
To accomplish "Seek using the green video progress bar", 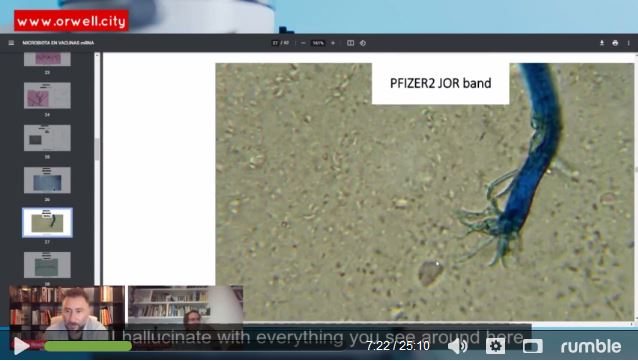I will tap(88, 346).
